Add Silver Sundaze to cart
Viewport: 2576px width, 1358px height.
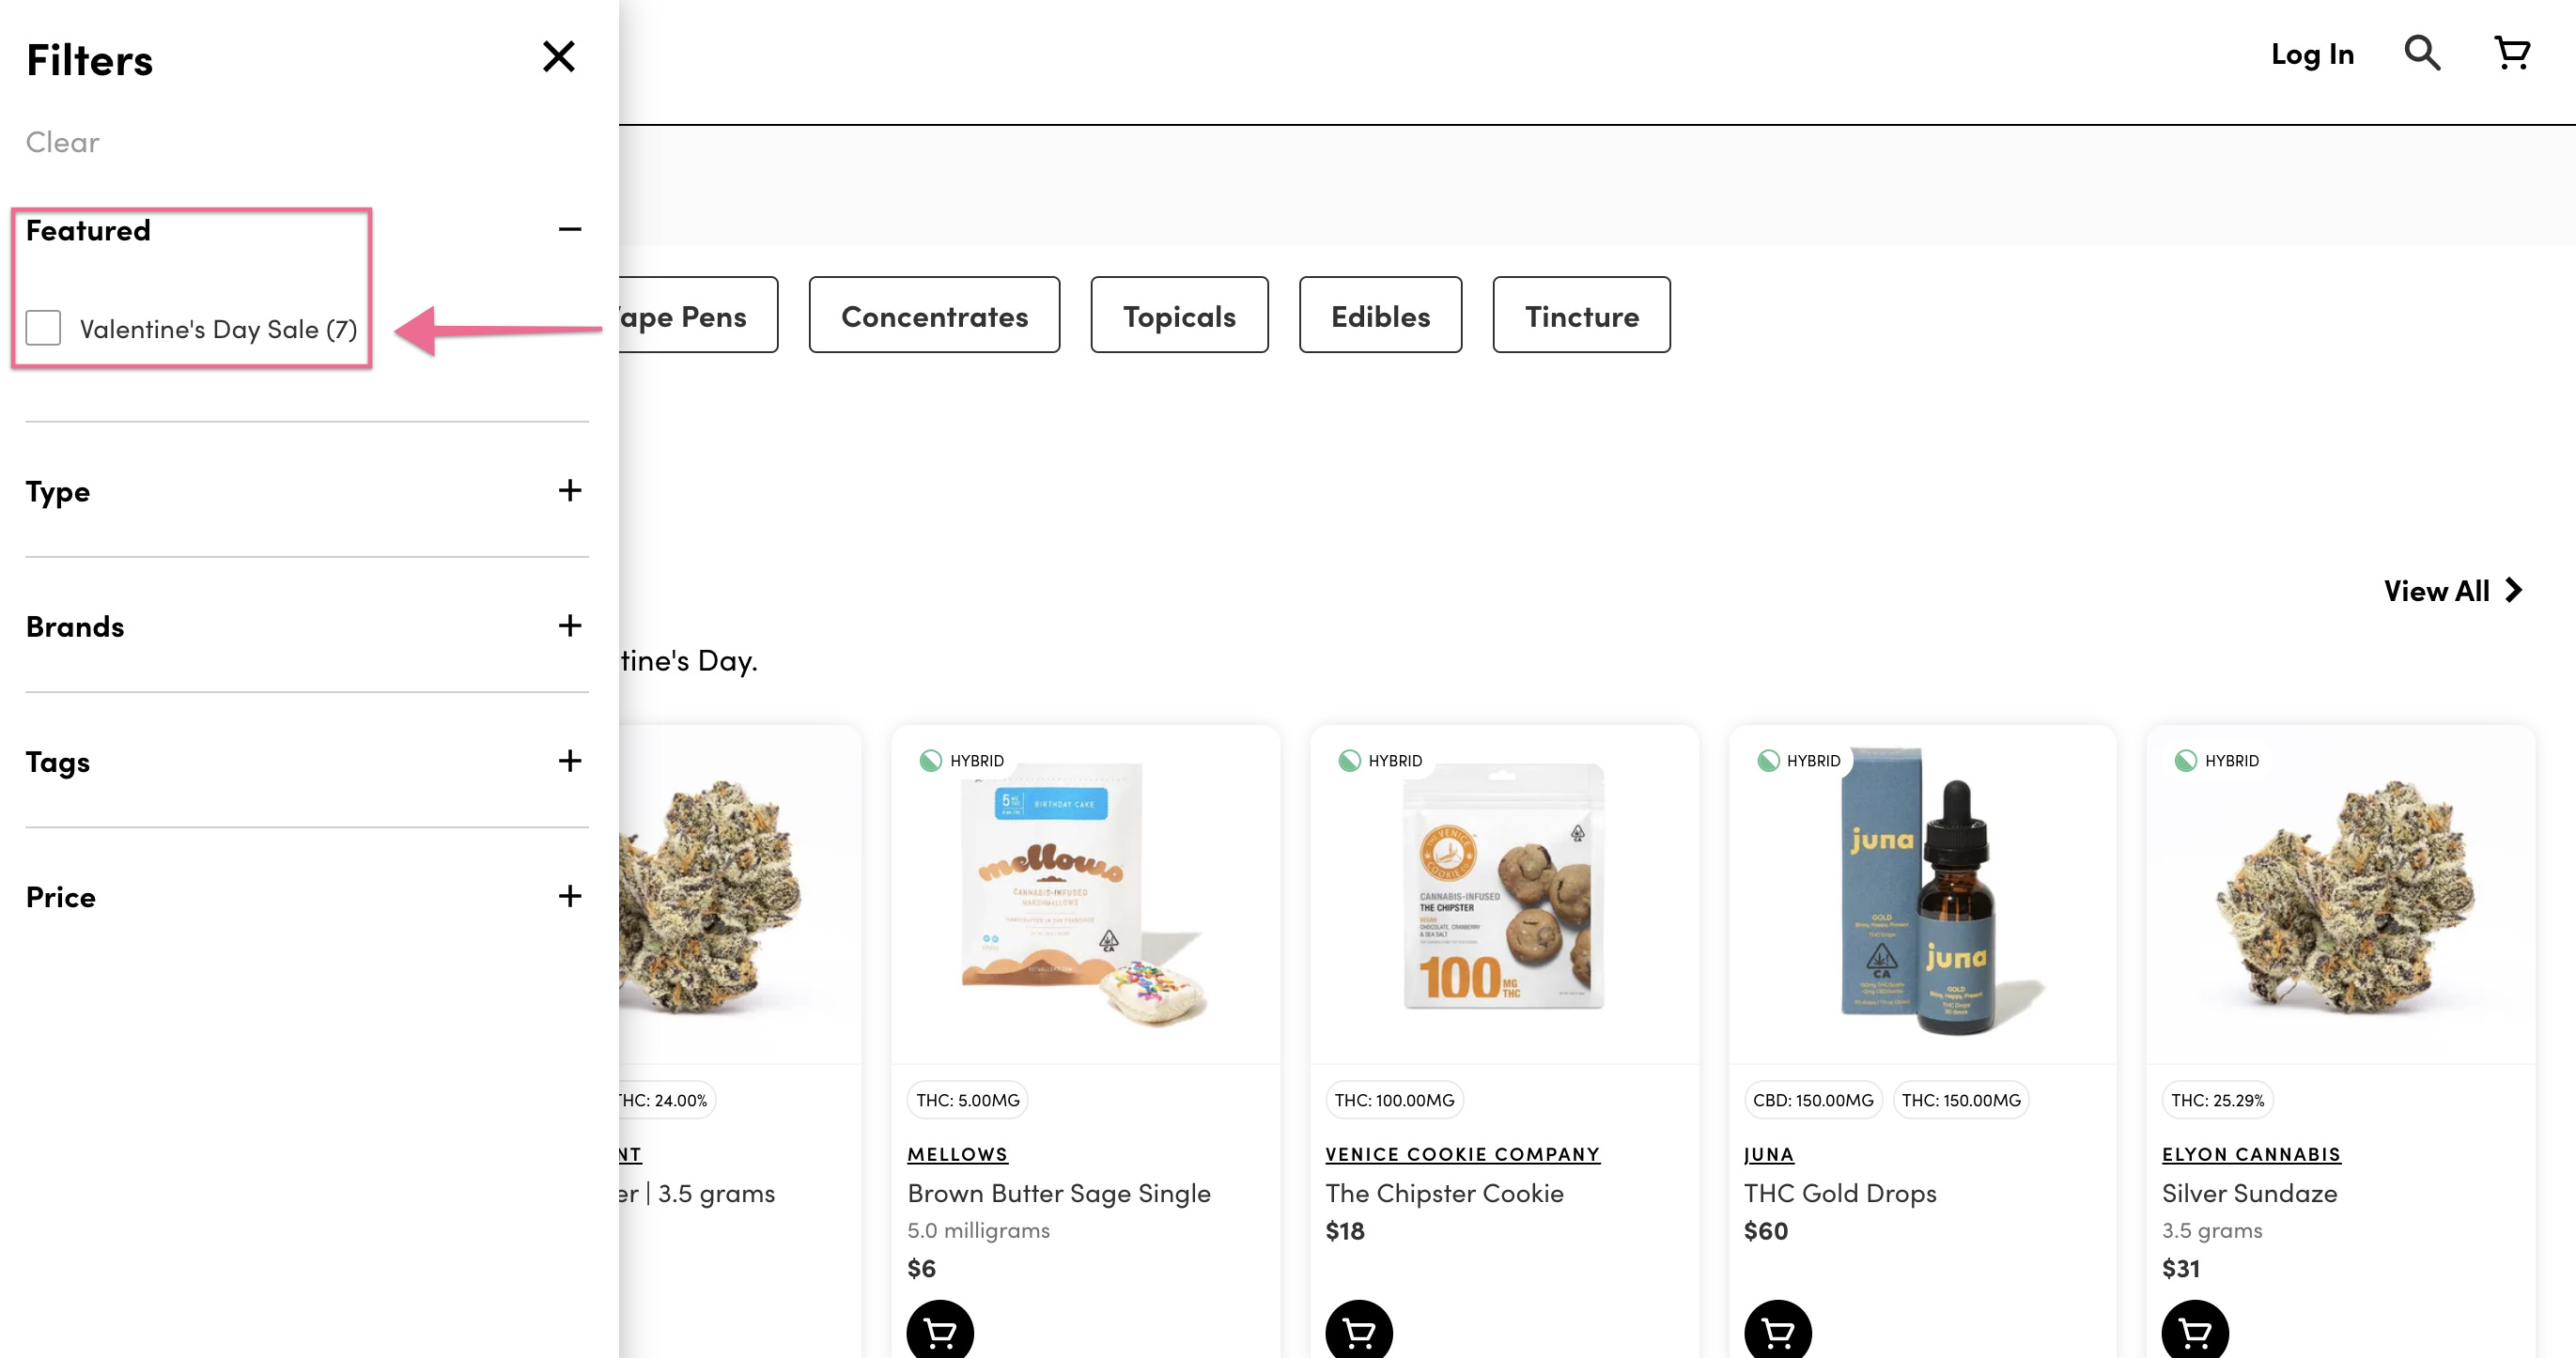coord(2195,1331)
